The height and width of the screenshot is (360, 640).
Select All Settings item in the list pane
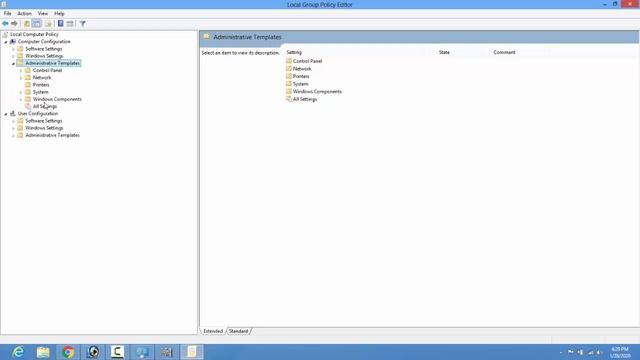[304, 99]
